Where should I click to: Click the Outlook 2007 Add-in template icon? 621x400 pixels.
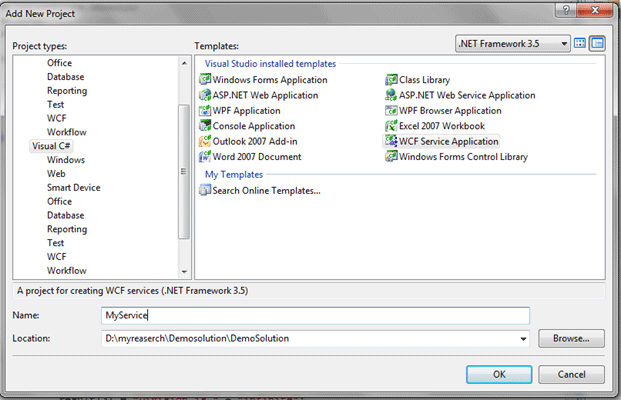(205, 141)
